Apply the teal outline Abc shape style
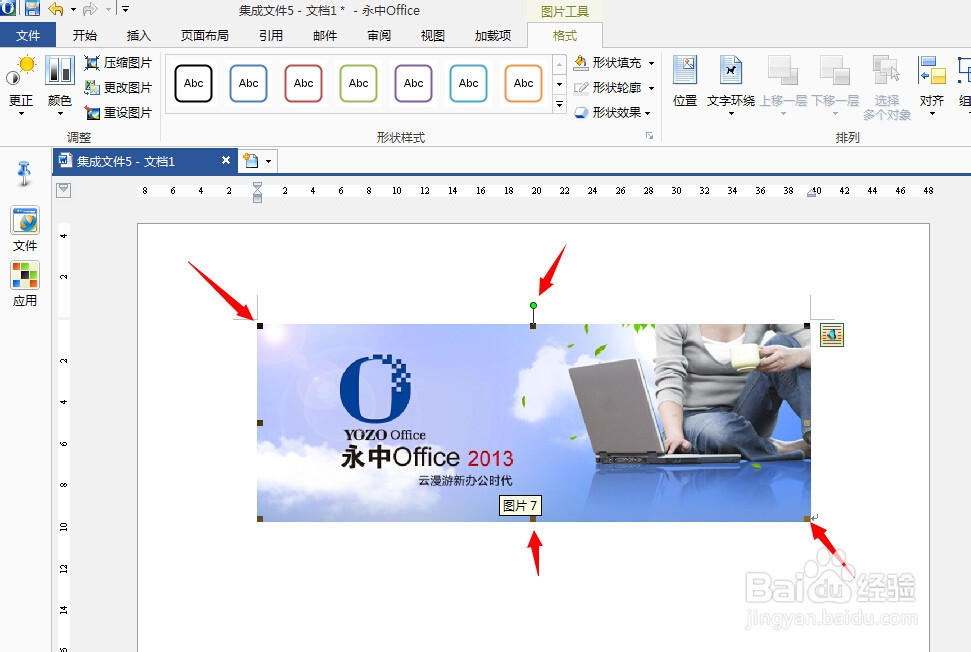The height and width of the screenshot is (652, 971). [468, 83]
